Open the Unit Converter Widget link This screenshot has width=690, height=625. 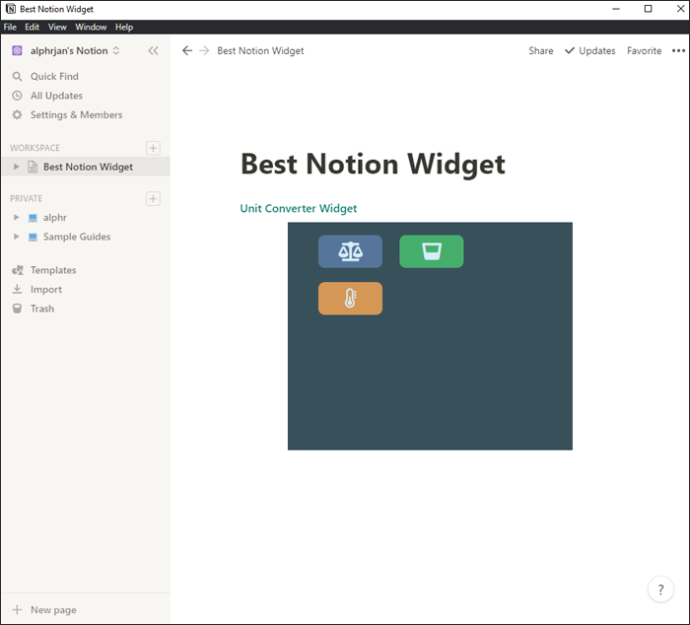(298, 208)
